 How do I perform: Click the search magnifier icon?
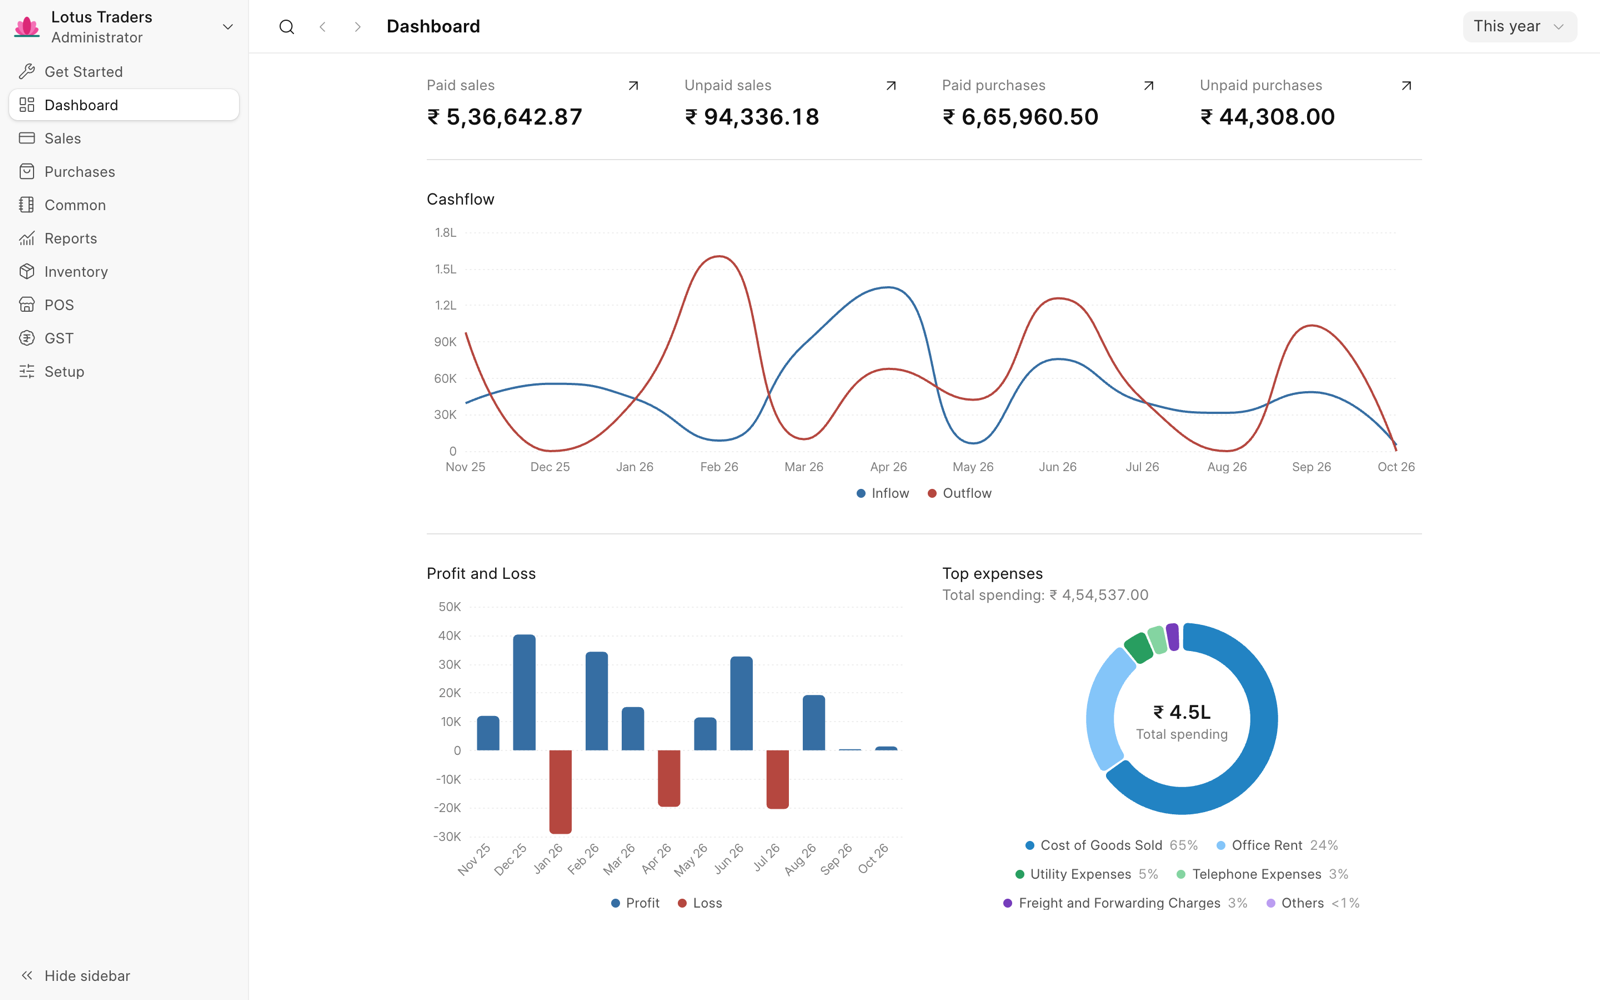tap(287, 27)
